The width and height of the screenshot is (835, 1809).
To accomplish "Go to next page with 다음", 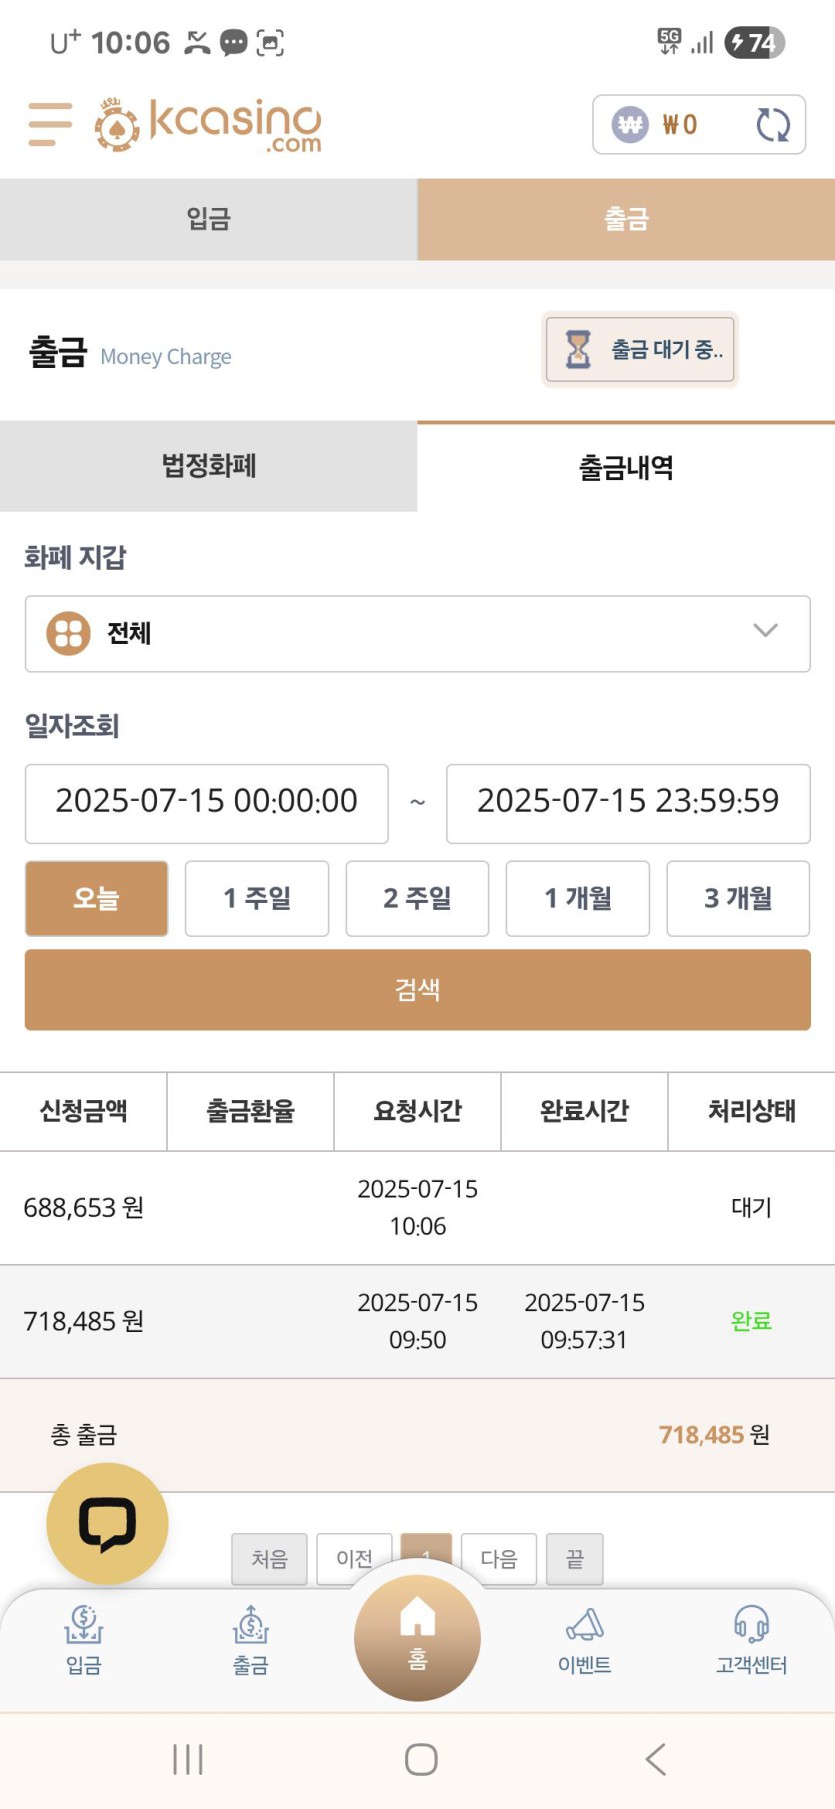I will (x=499, y=1558).
